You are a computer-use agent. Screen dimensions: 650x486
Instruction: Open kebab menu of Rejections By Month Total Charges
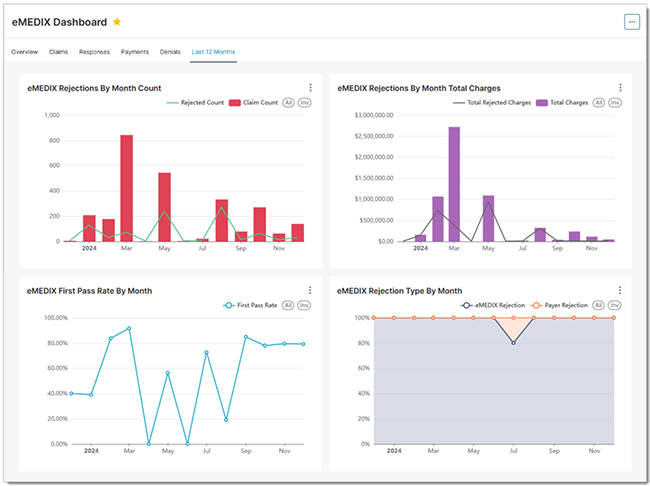(620, 87)
